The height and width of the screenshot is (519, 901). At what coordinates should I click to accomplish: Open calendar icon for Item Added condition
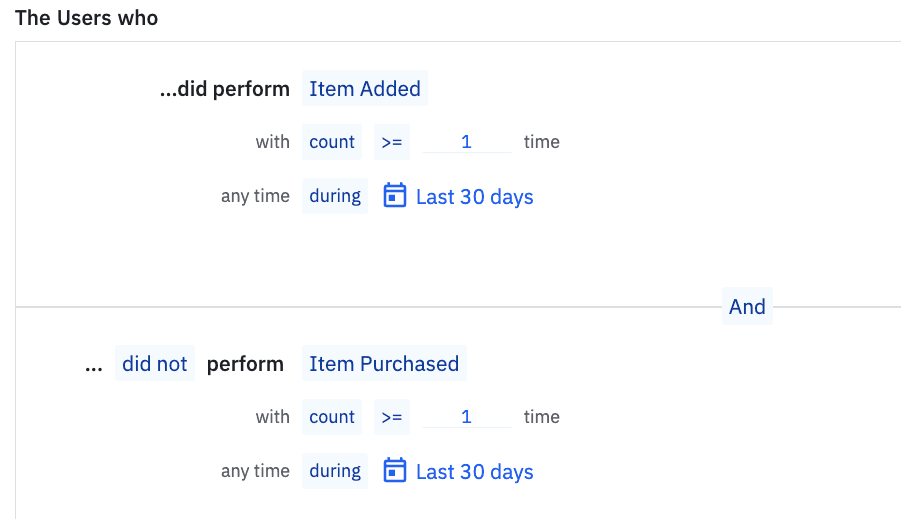tap(396, 196)
